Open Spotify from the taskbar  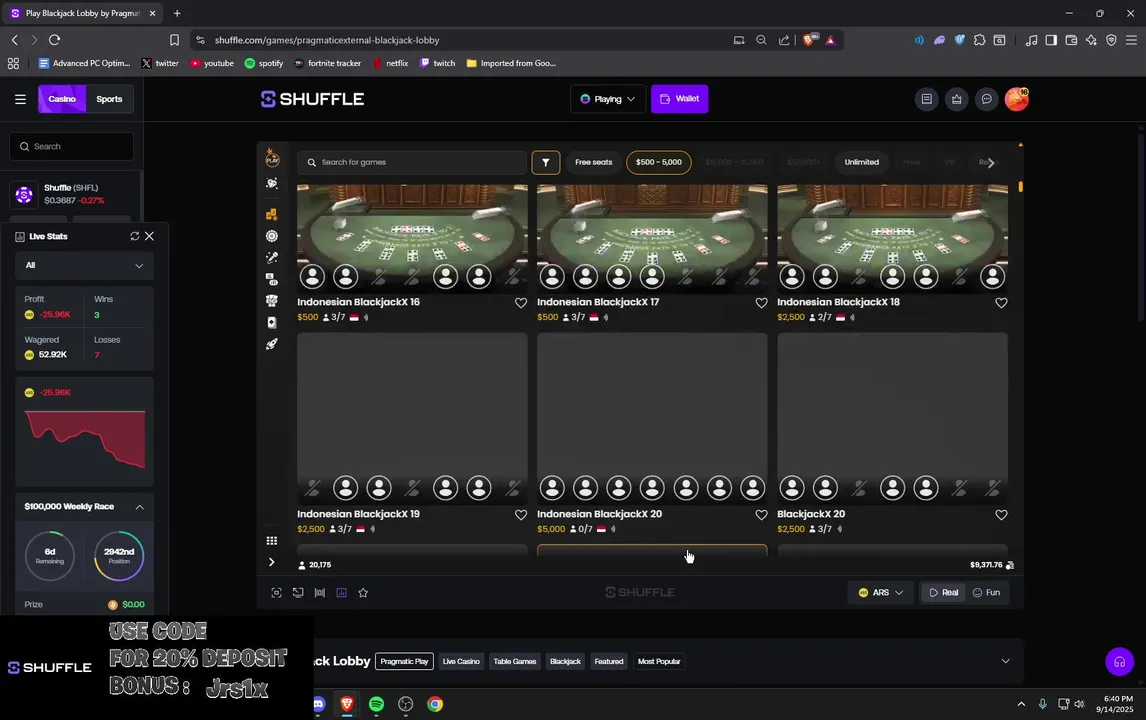[x=376, y=704]
